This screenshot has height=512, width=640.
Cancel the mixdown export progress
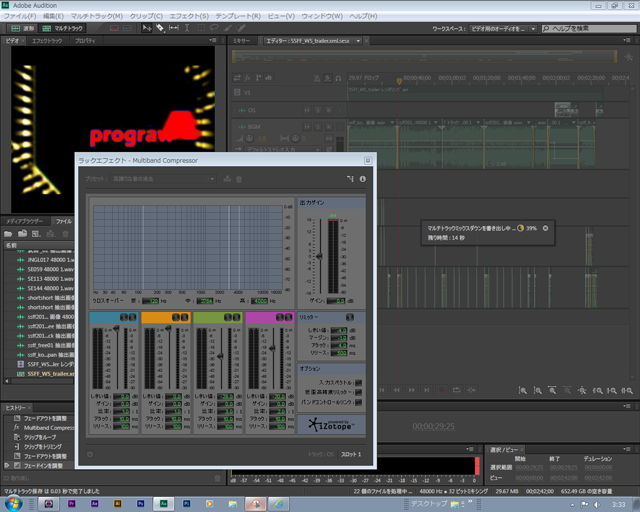(545, 228)
